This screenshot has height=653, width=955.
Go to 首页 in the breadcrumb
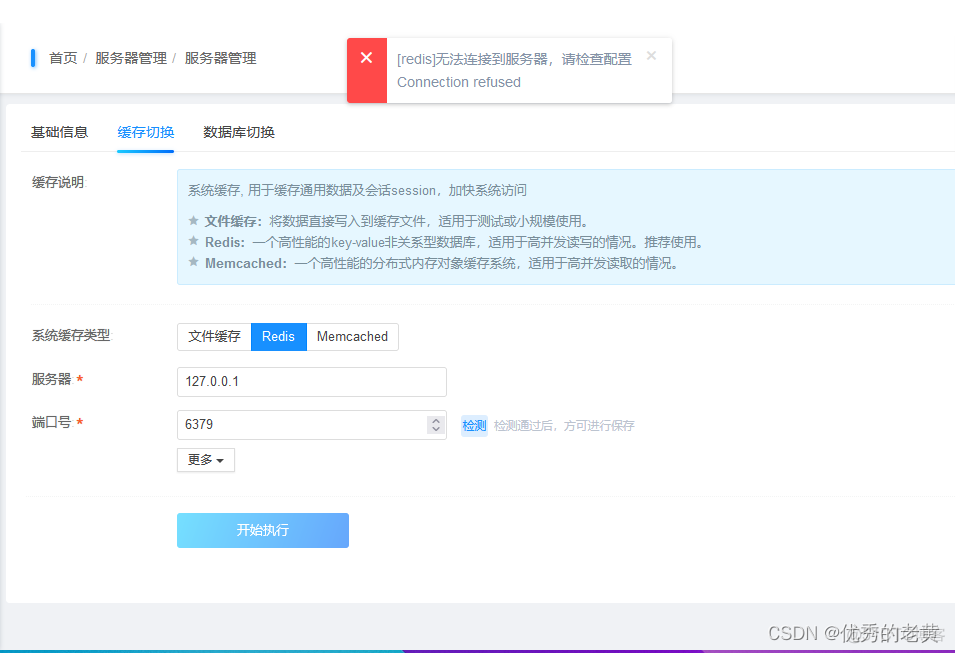tap(63, 58)
